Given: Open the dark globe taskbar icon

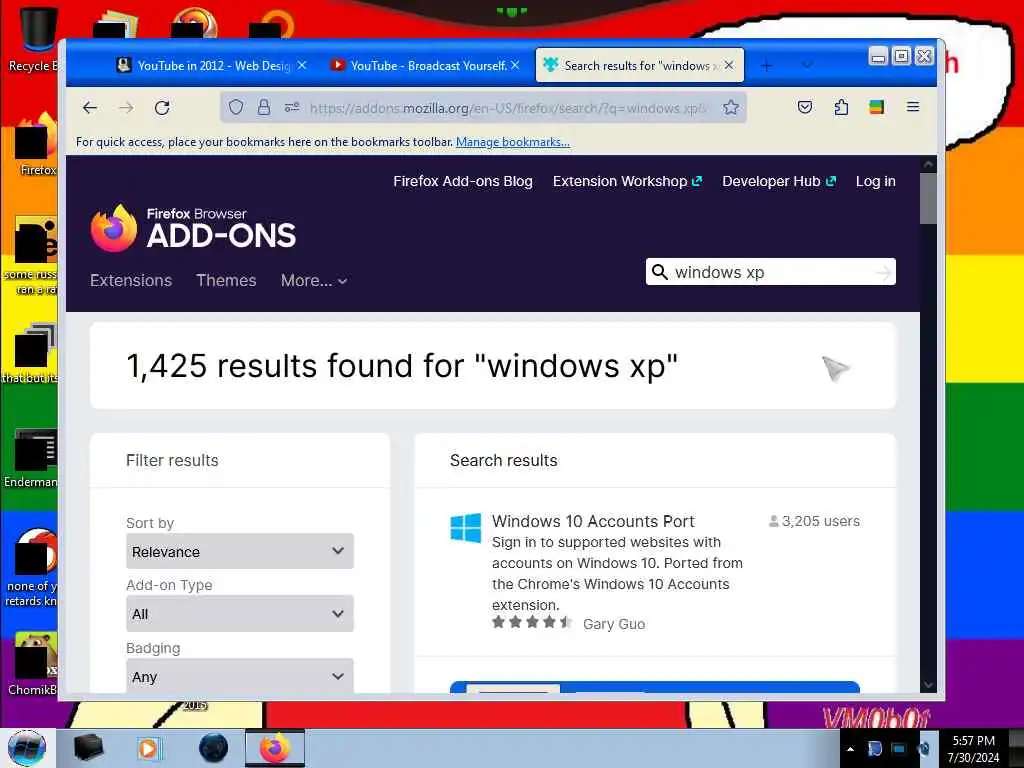Looking at the screenshot, I should pos(213,748).
